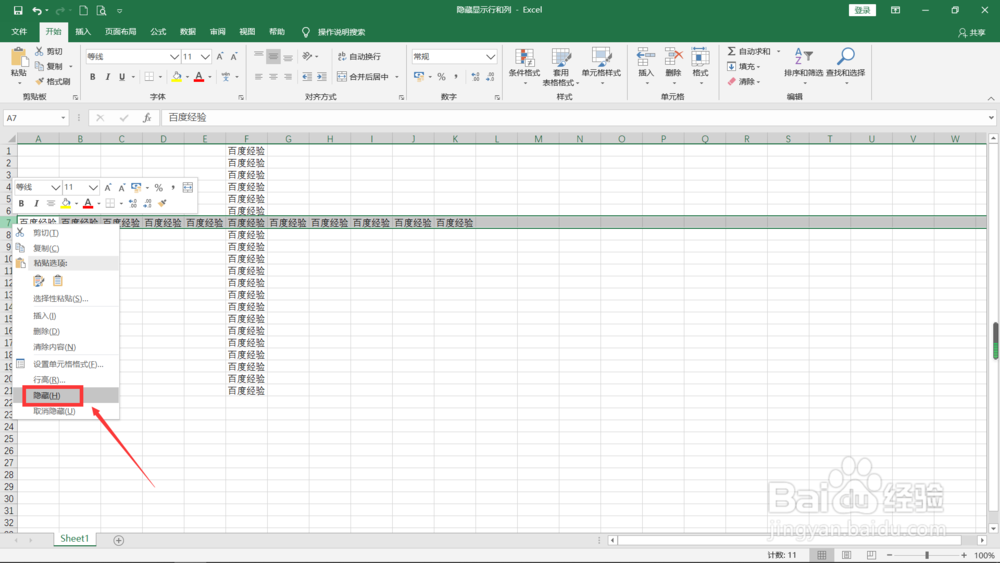The height and width of the screenshot is (563, 1000).
Task: Toggle Underline in the ribbon
Action: (122, 77)
